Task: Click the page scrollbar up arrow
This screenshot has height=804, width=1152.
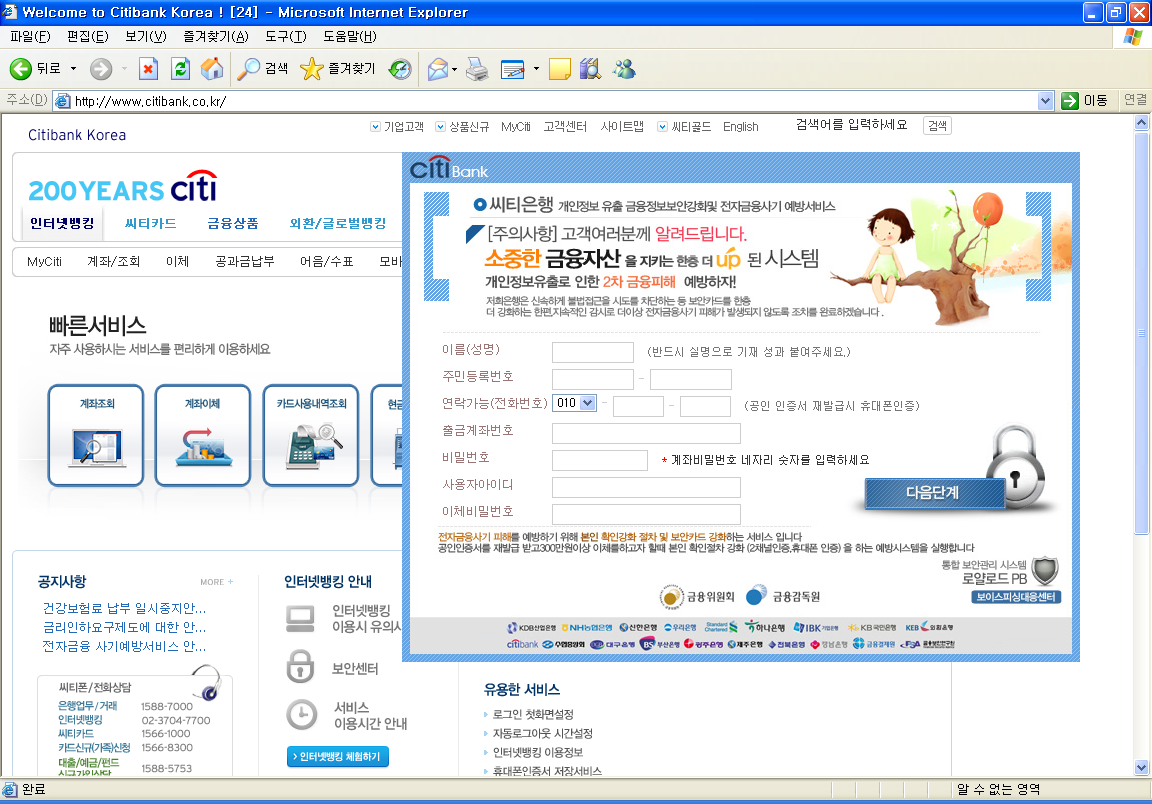Action: (x=1141, y=123)
